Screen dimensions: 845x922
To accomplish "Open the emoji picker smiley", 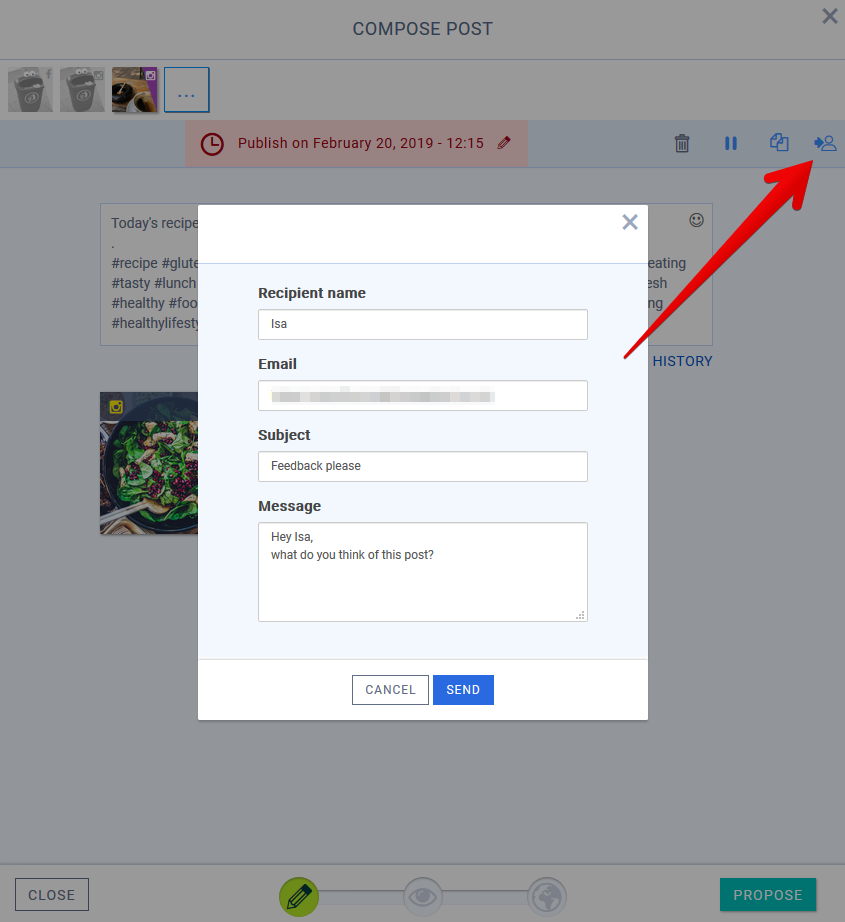I will pyautogui.click(x=696, y=219).
